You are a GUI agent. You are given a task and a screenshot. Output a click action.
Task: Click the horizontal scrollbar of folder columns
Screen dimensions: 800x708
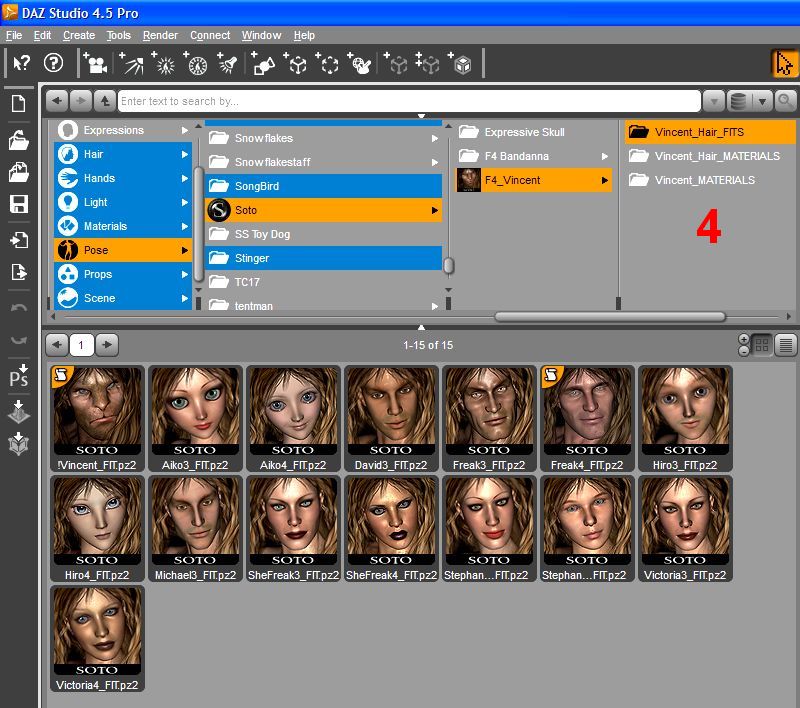pyautogui.click(x=610, y=317)
